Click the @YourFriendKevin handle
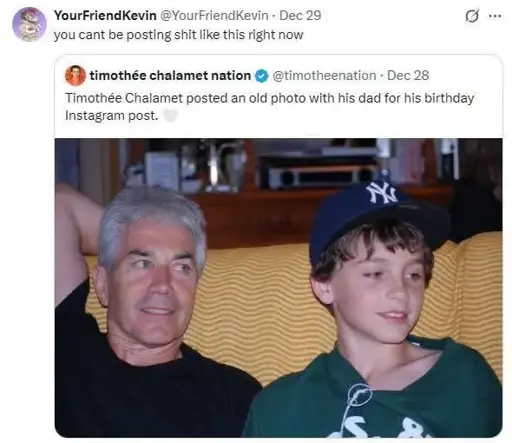The width and height of the screenshot is (512, 443). coord(214,15)
